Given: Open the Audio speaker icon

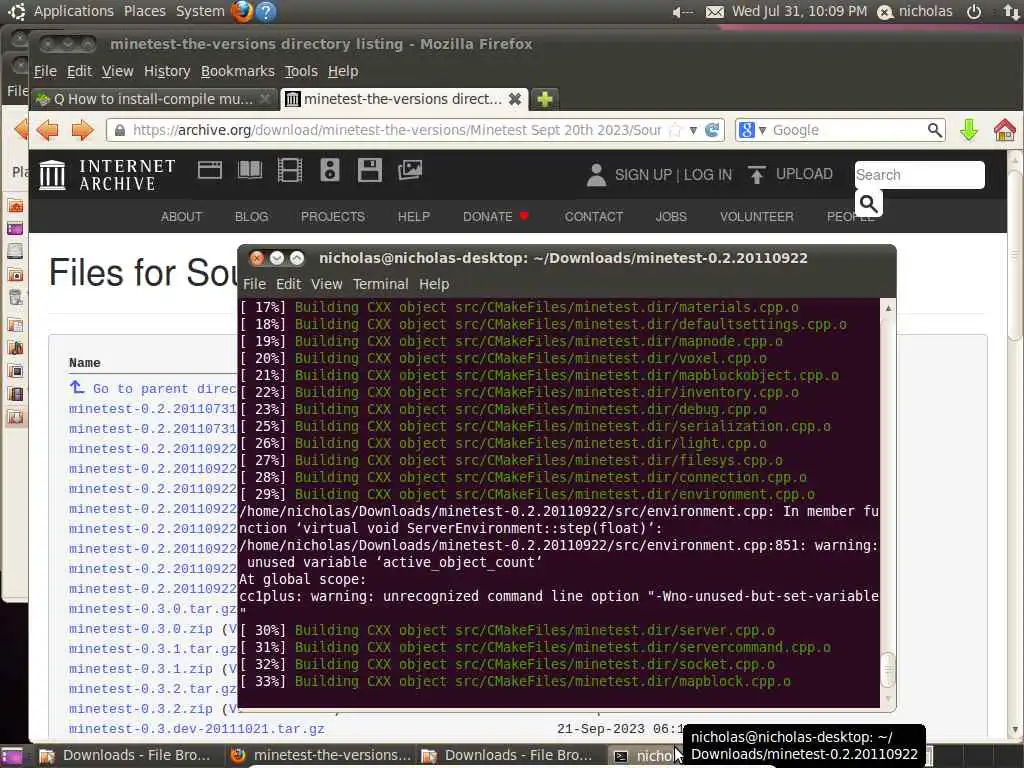Looking at the screenshot, I should point(329,170).
